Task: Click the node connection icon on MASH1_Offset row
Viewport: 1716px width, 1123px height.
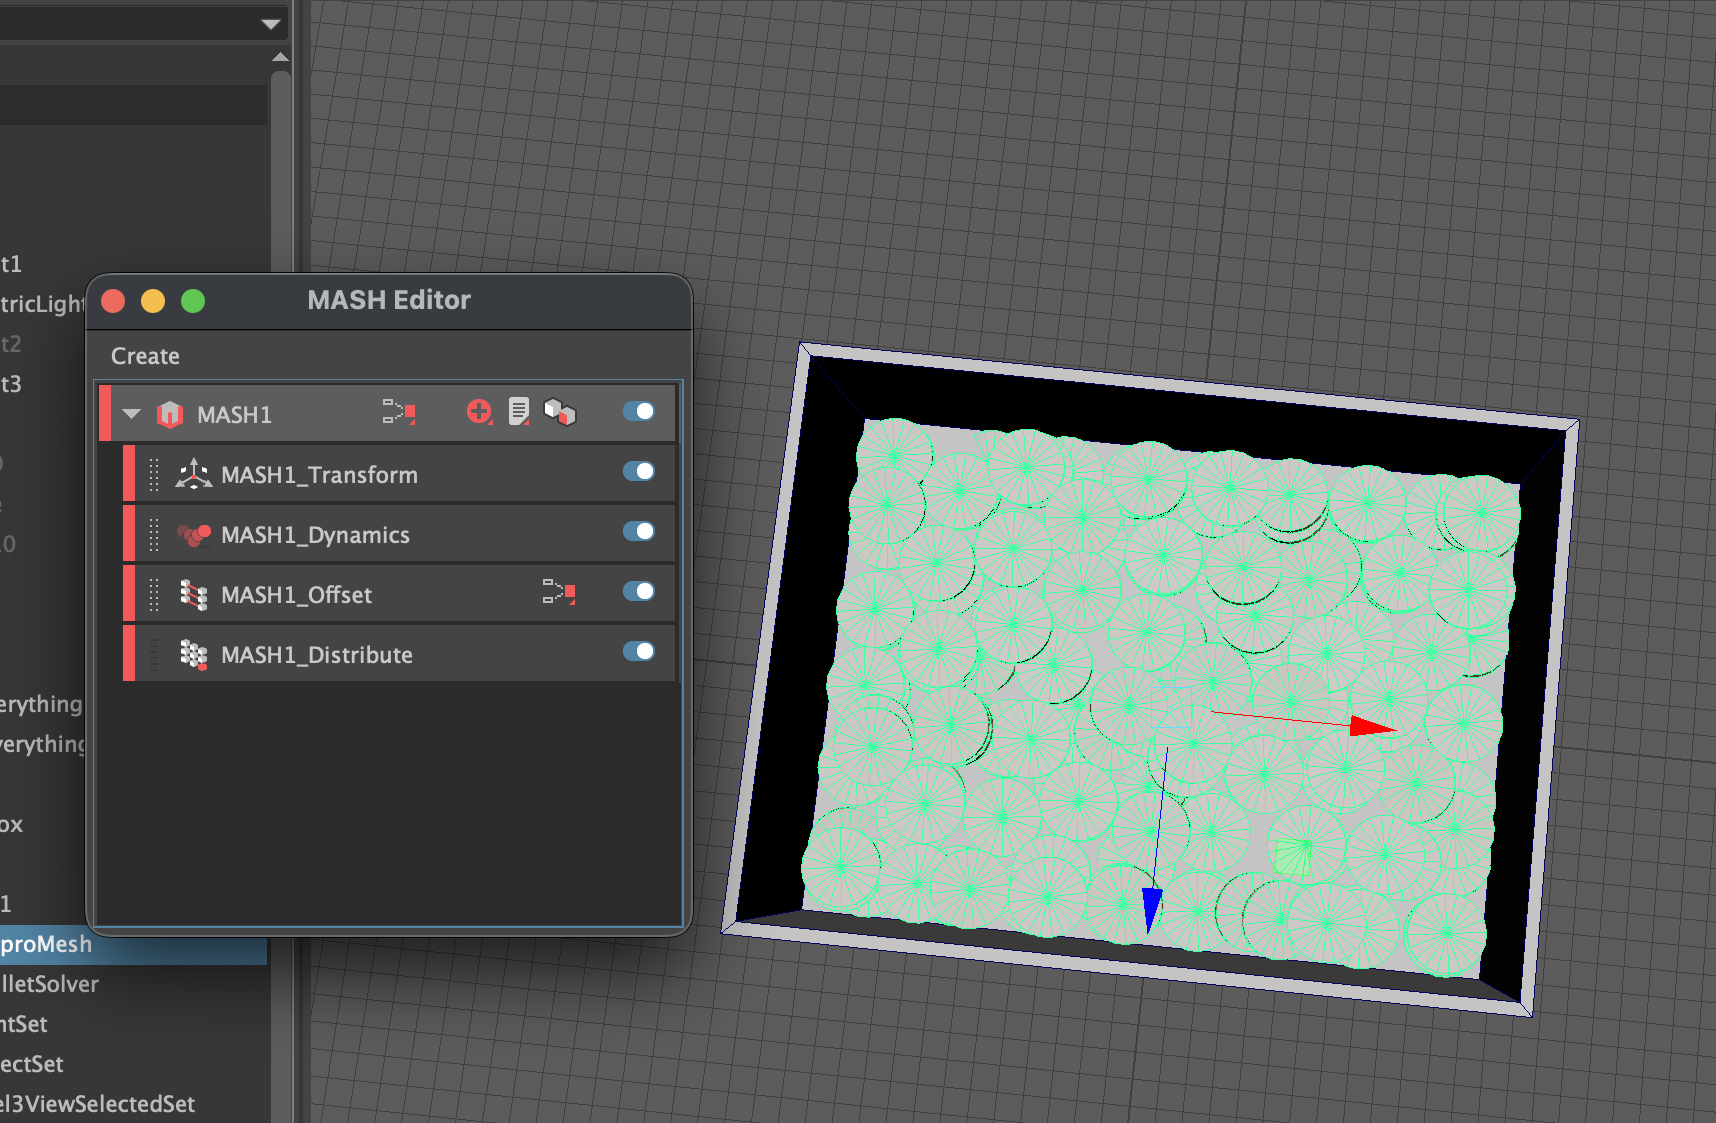Action: click(558, 592)
